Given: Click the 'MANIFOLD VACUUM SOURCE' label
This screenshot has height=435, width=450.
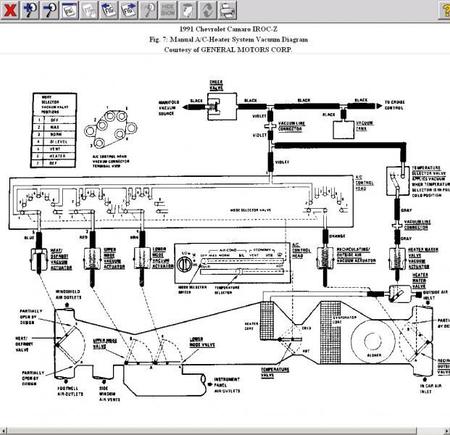Looking at the screenshot, I should [x=169, y=108].
